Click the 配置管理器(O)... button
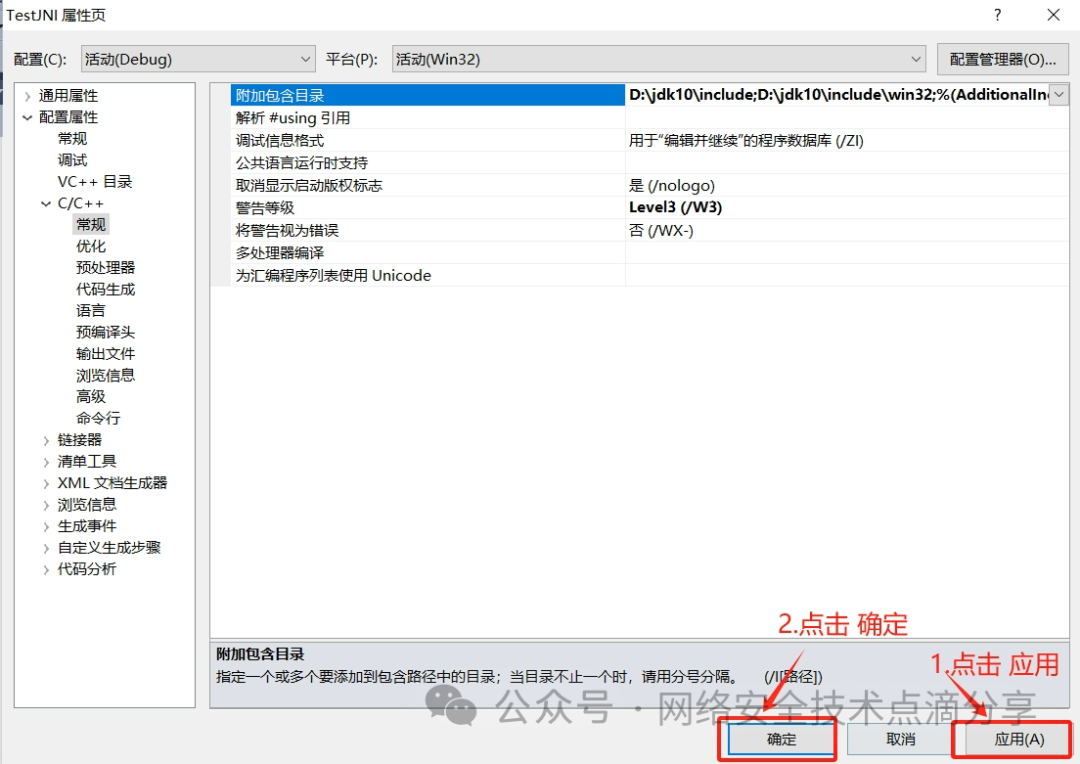This screenshot has height=764, width=1080. coord(1002,59)
